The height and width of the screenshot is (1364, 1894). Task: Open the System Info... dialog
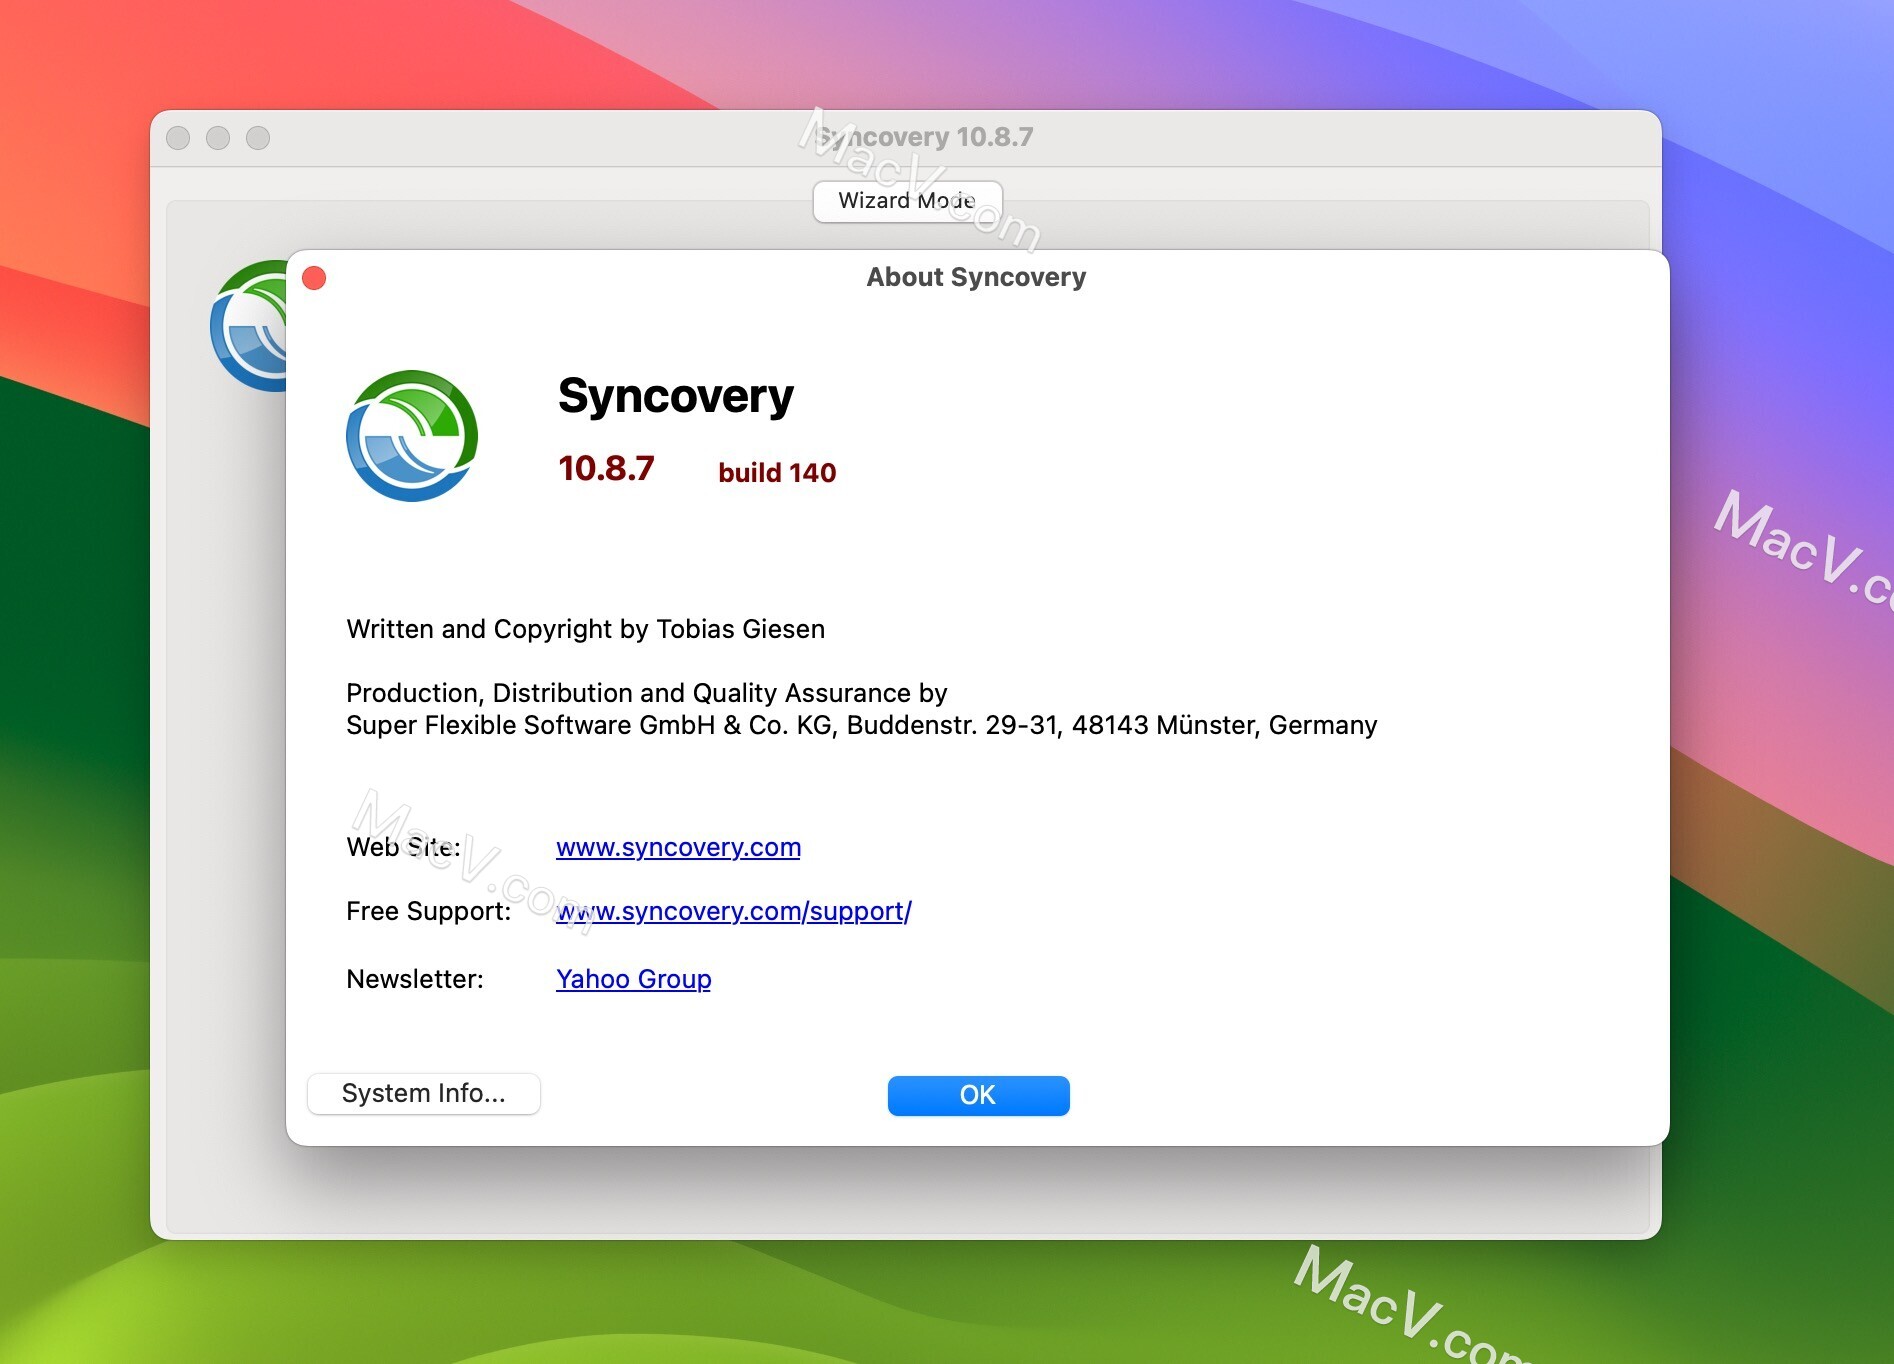(x=424, y=1093)
